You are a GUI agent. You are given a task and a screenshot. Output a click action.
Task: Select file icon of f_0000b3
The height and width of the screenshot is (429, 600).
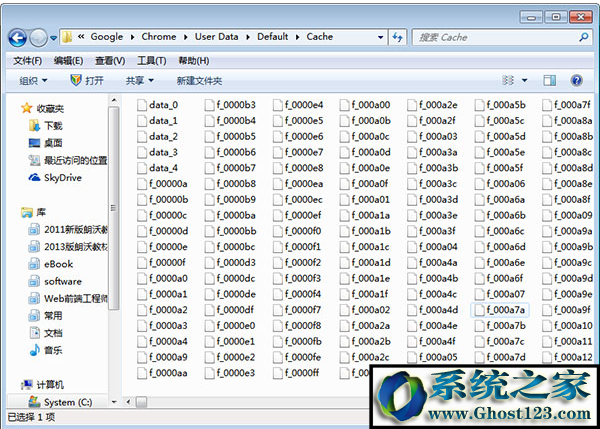[x=209, y=105]
